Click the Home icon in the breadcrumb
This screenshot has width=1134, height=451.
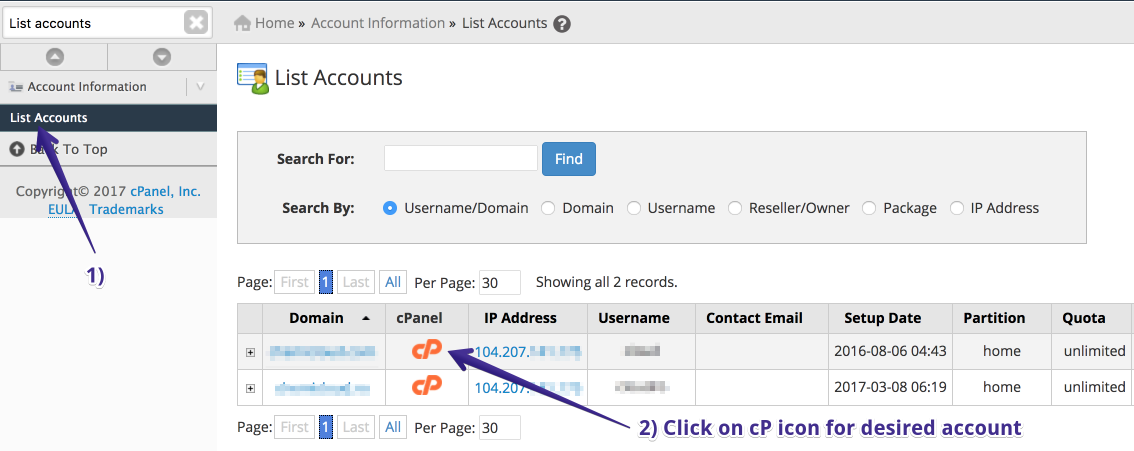(242, 23)
